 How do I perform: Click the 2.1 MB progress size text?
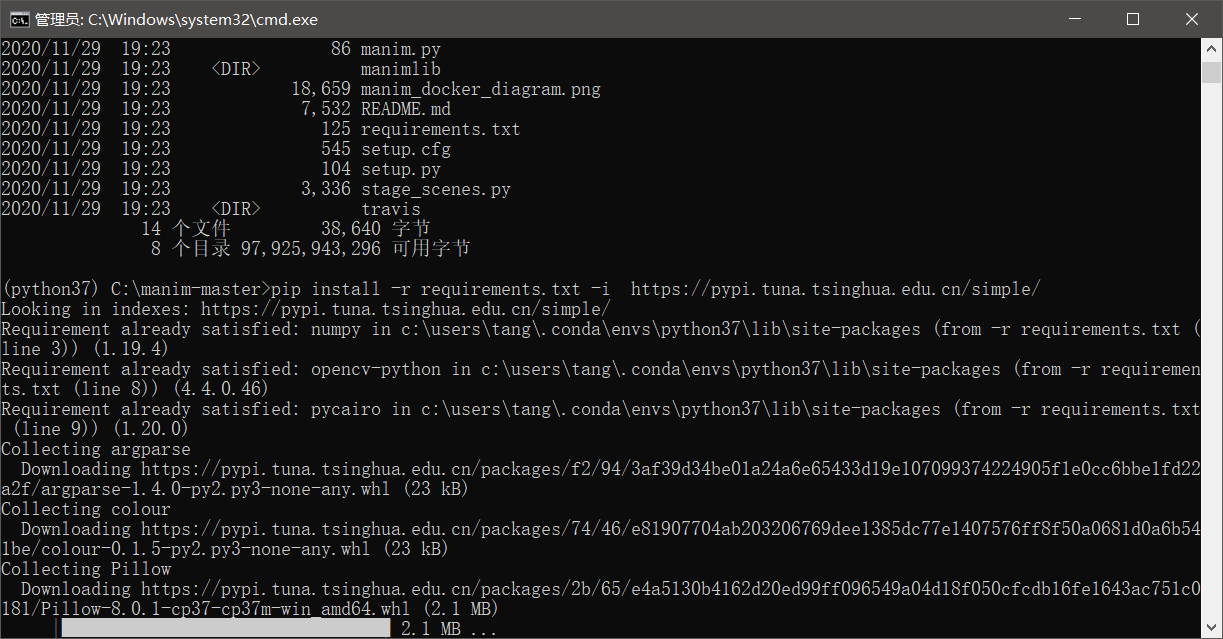[431, 629]
